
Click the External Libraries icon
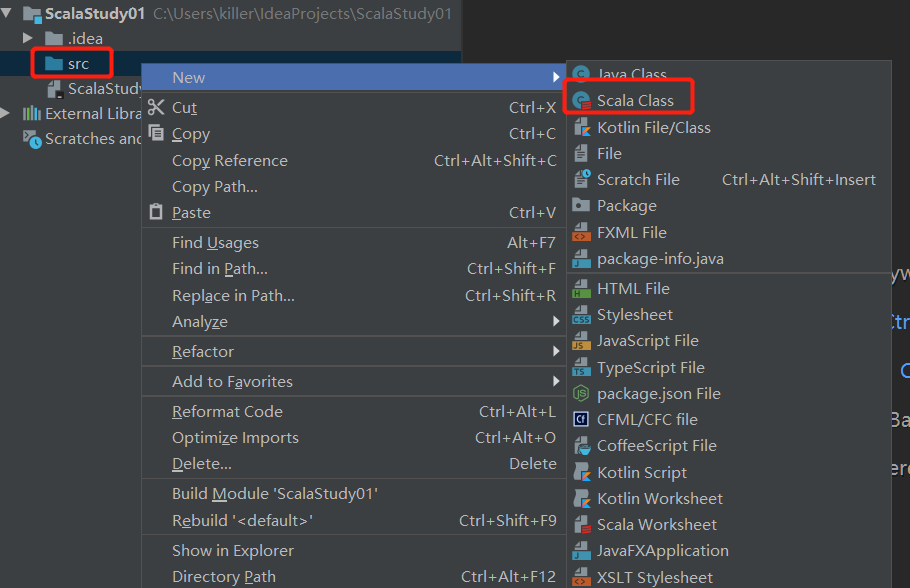(31, 113)
